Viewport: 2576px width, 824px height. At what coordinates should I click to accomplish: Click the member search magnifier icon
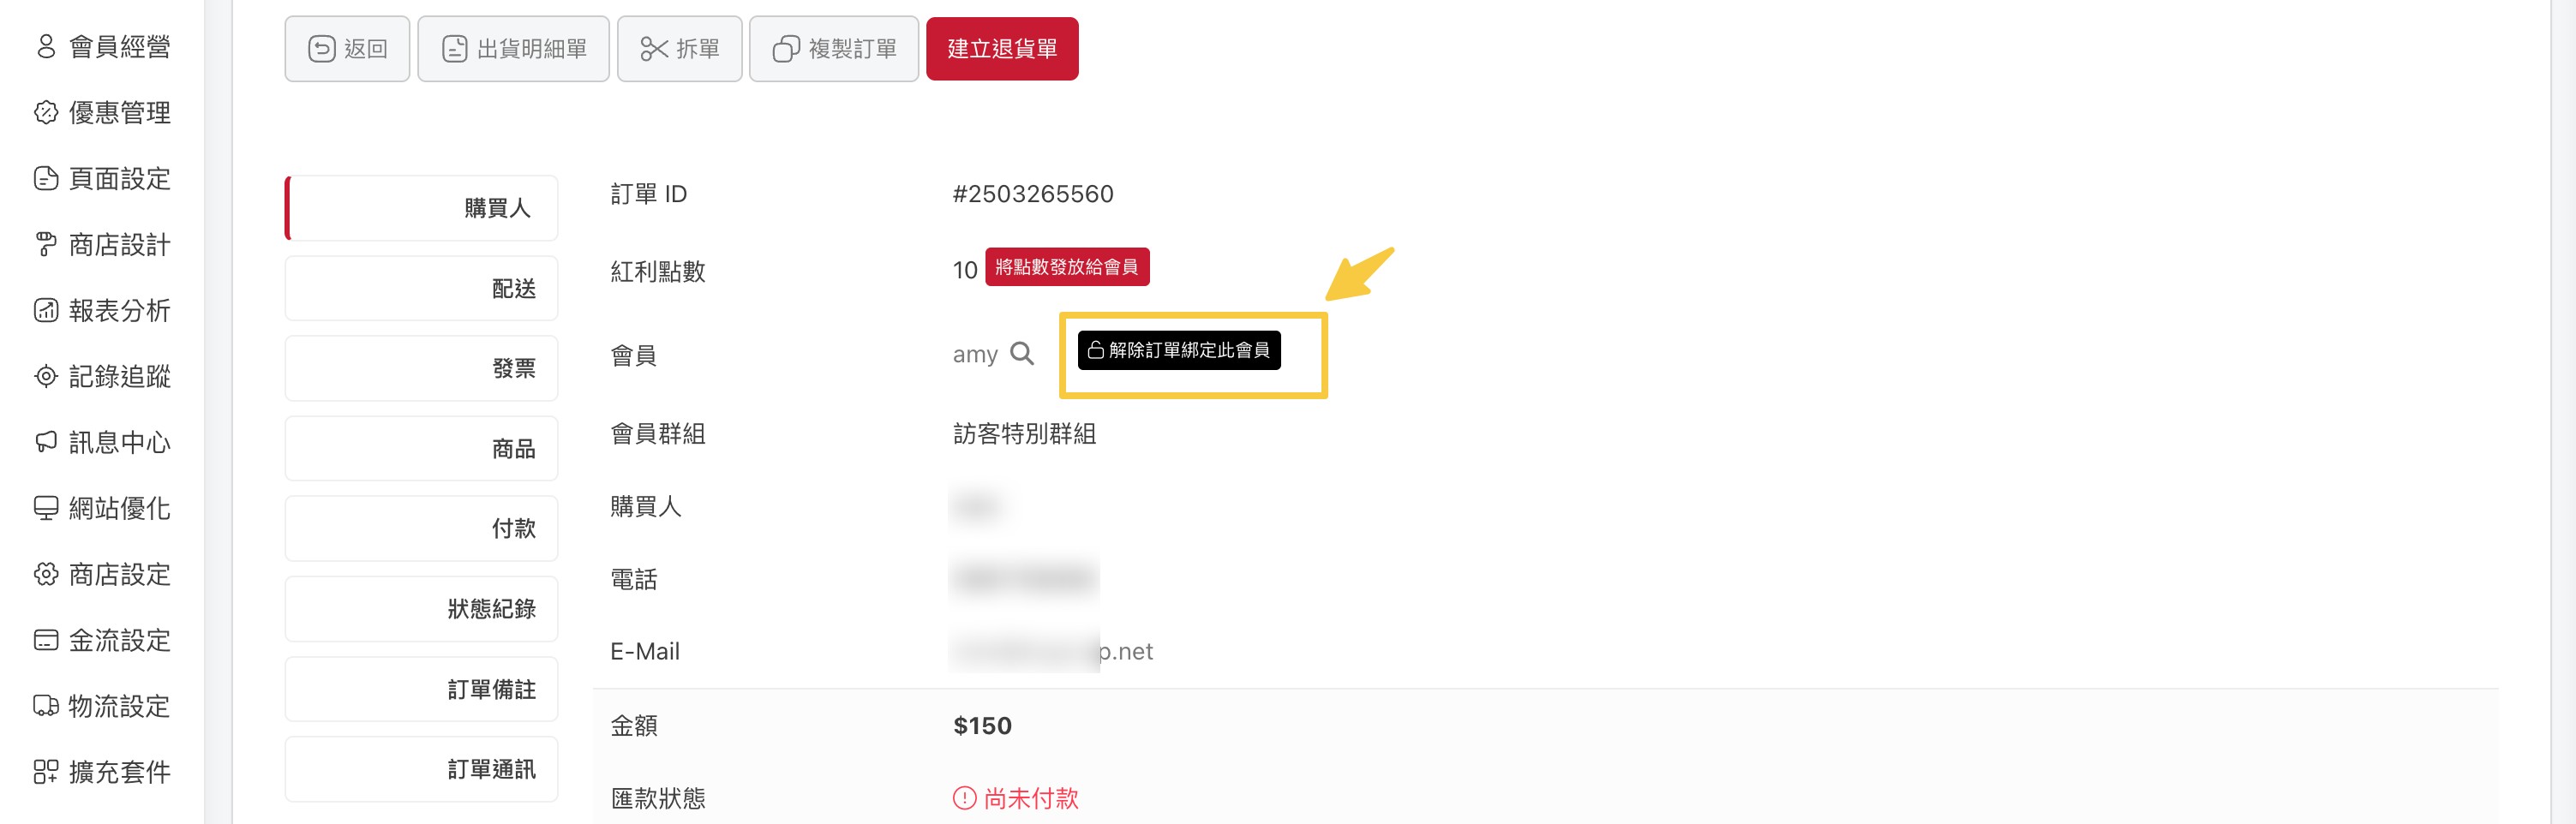[x=1021, y=353]
